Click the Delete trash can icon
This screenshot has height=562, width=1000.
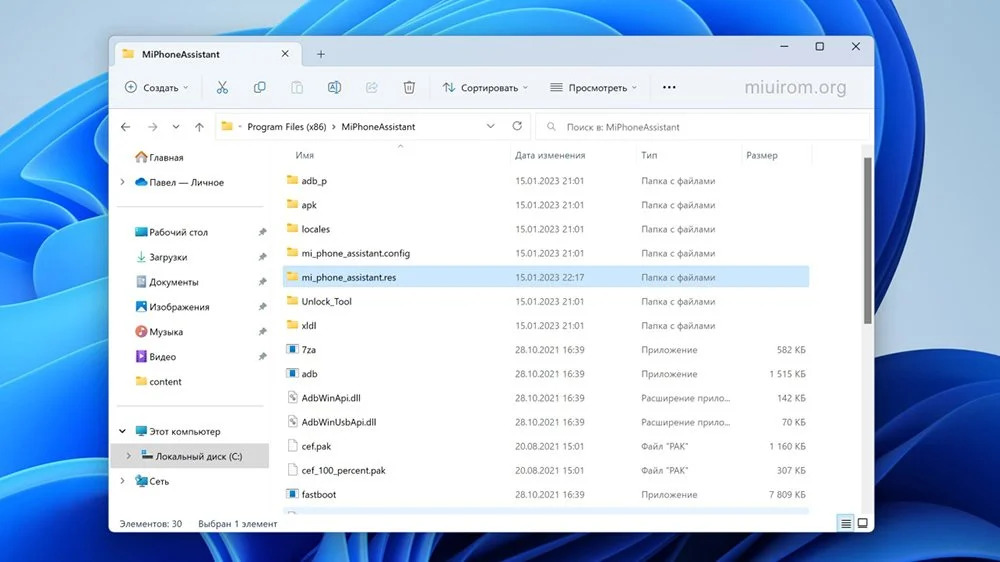[x=409, y=87]
